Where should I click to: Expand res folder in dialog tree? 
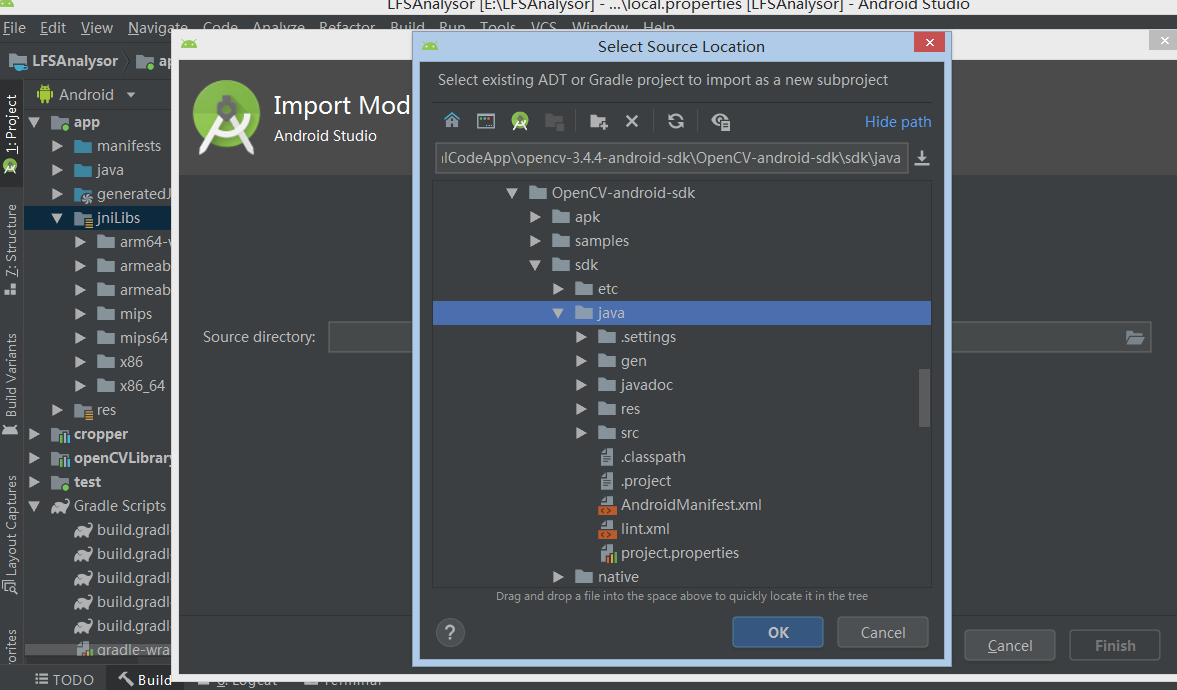[582, 409]
